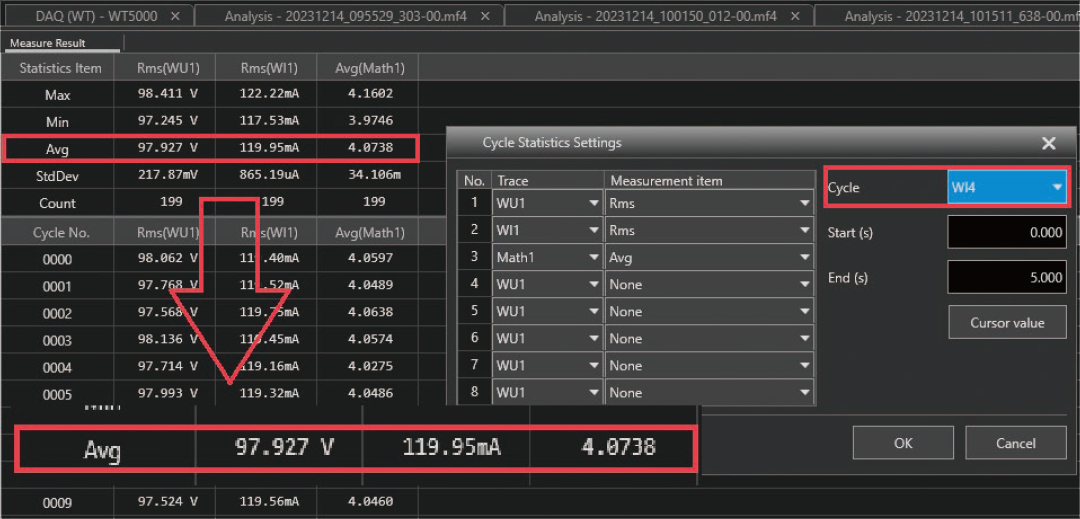Click the Cursor value button
Image resolution: width=1080 pixels, height=519 pixels.
pyautogui.click(x=1007, y=323)
